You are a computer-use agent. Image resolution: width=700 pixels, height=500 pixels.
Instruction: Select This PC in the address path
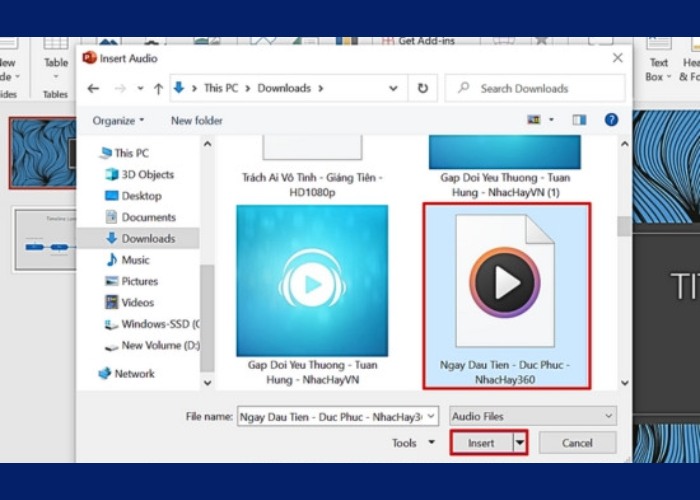221,88
